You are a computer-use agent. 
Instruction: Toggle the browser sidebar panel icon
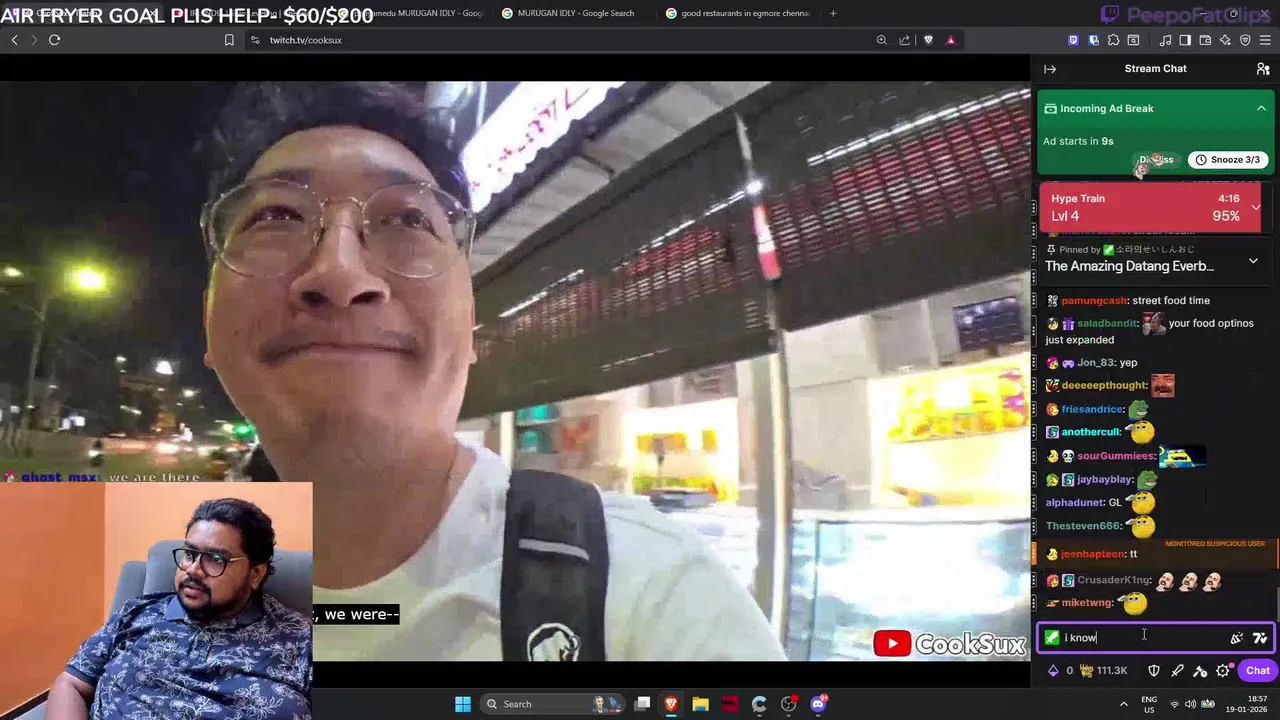pyautogui.click(x=1185, y=40)
